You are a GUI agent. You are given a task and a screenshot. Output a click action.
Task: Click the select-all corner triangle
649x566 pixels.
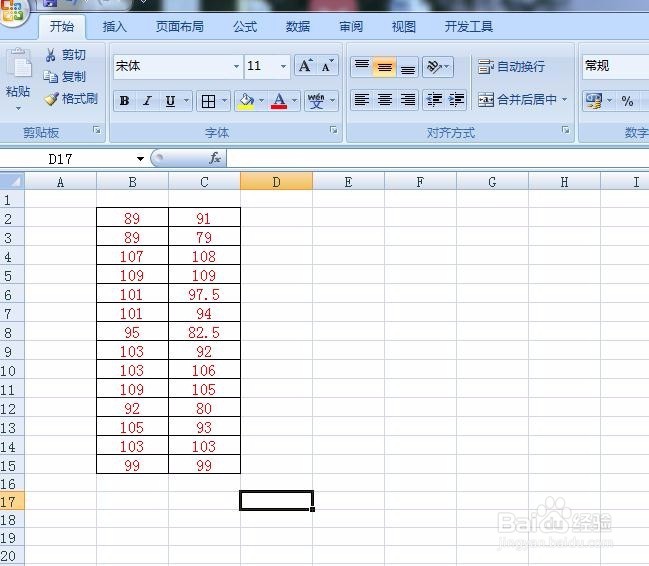12,181
